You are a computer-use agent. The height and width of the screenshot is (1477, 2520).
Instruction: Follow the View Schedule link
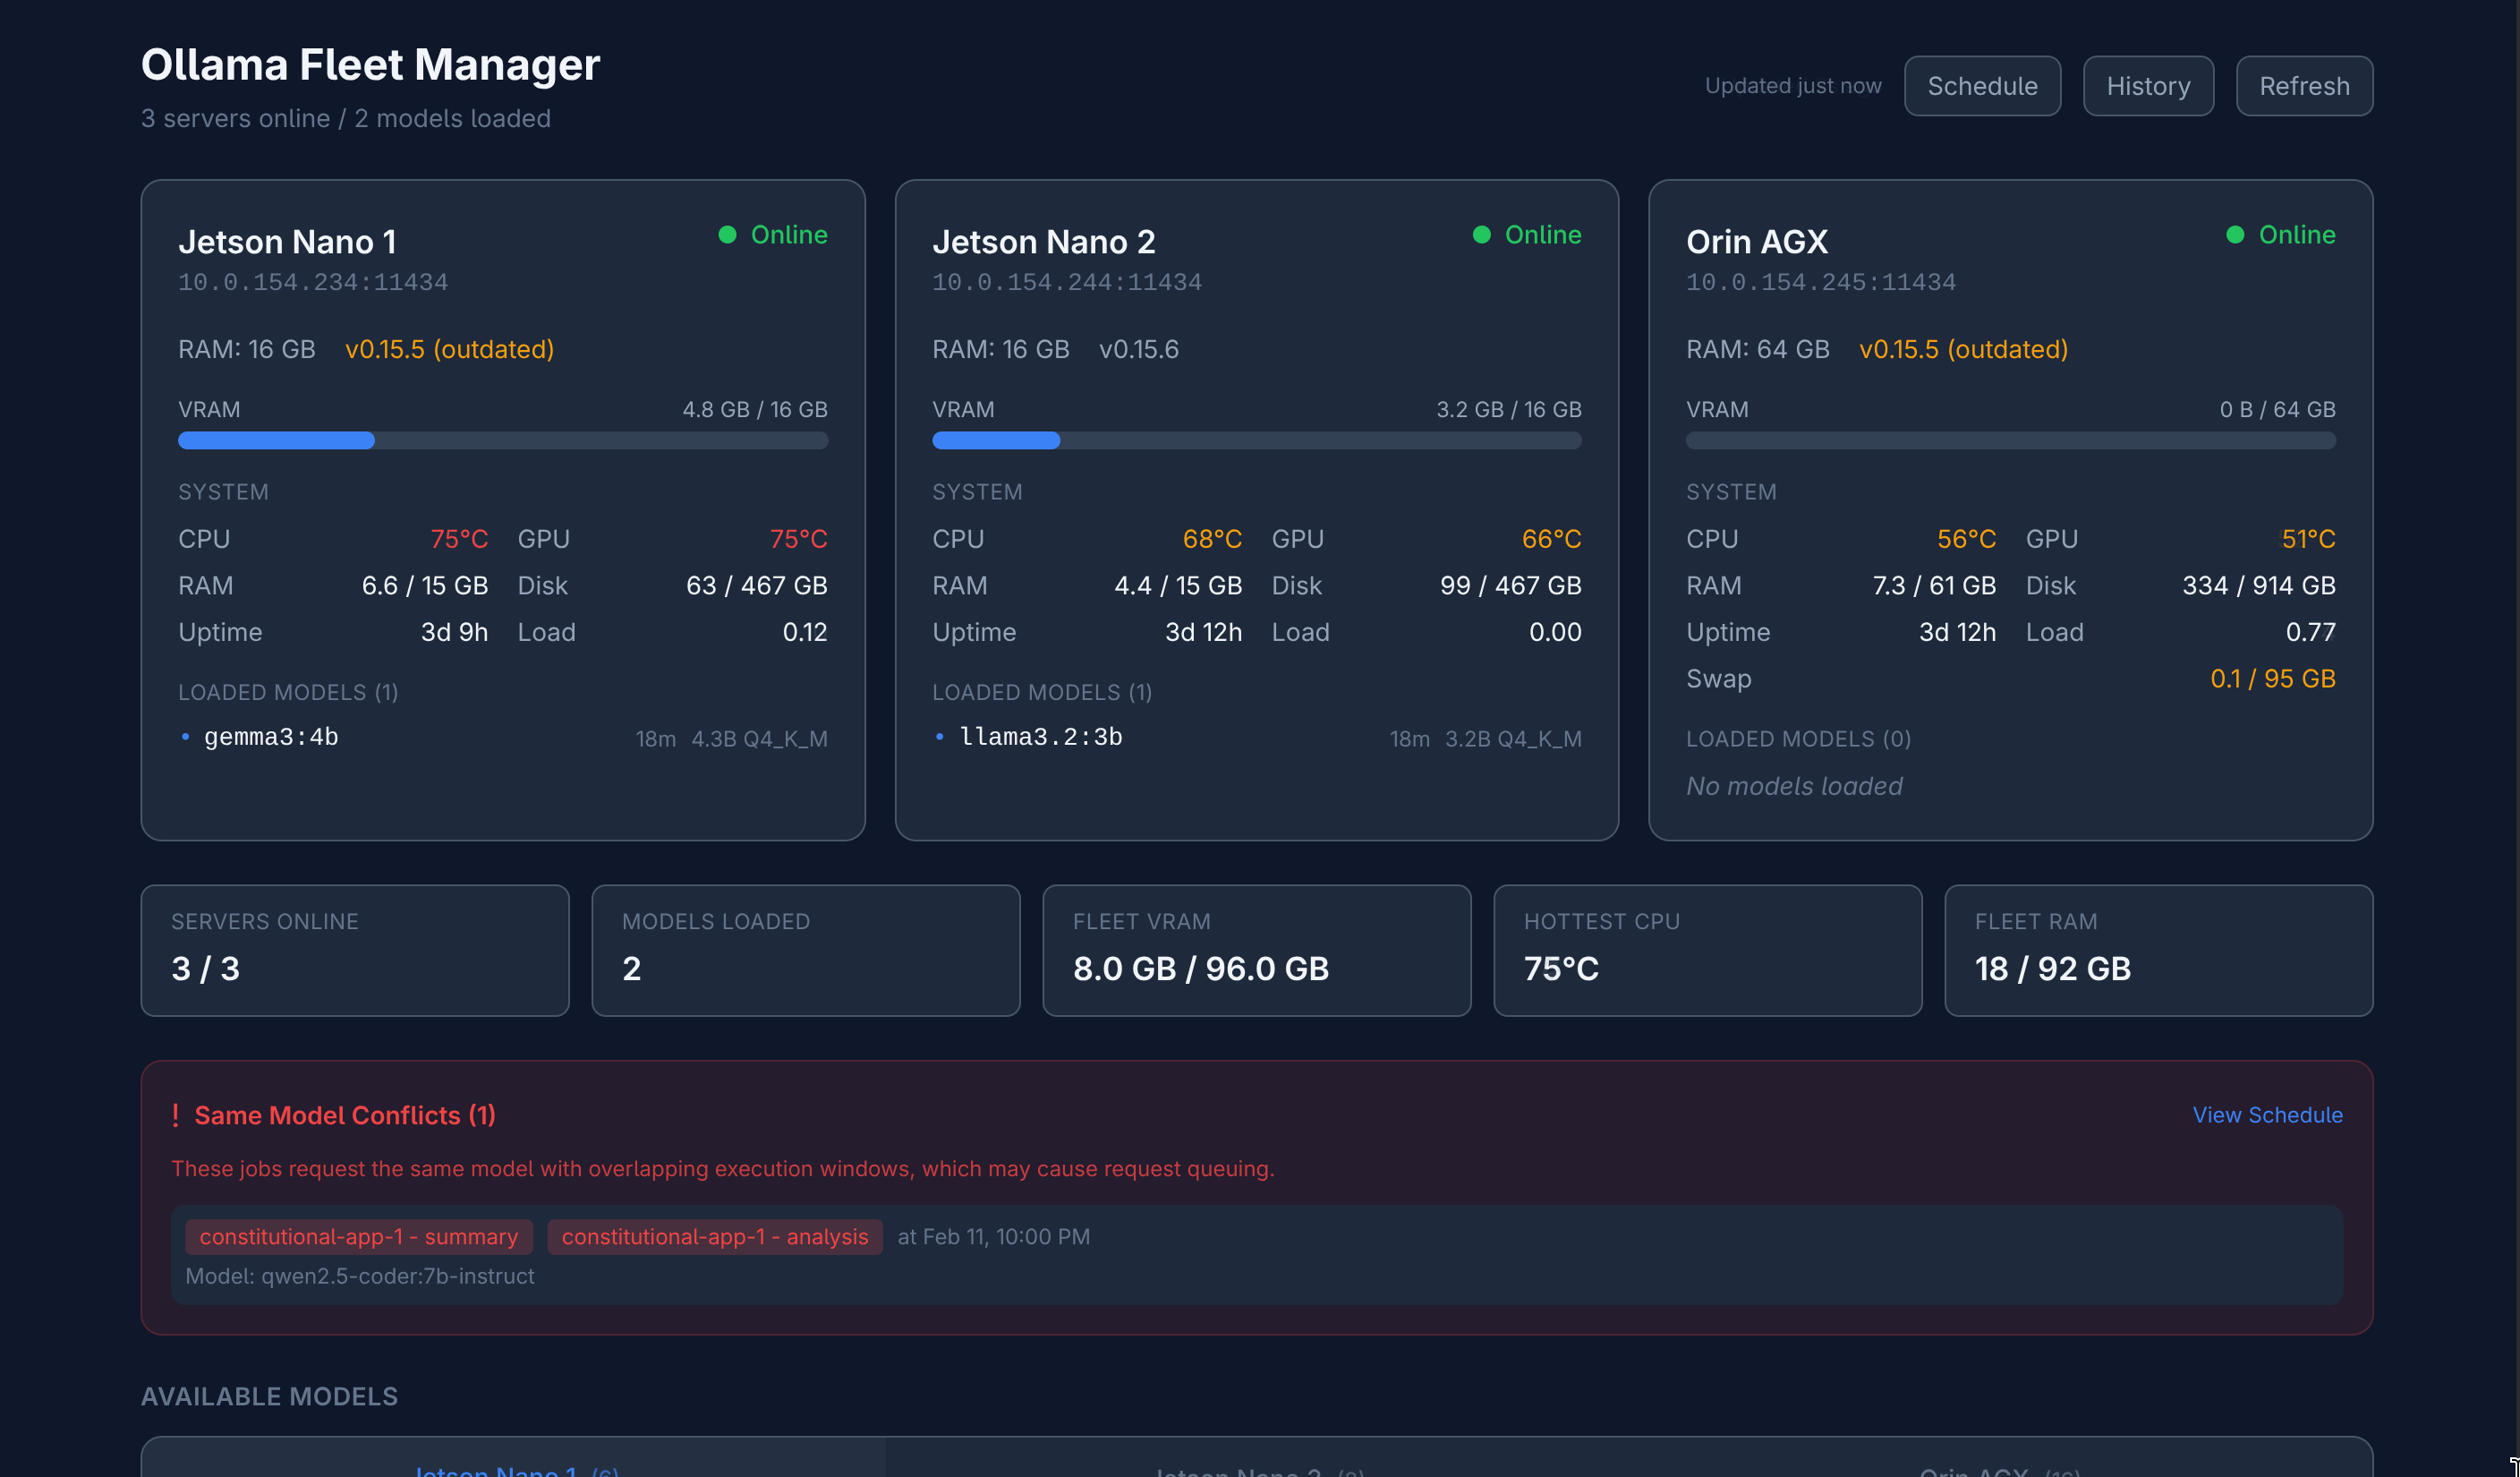coord(2266,1114)
